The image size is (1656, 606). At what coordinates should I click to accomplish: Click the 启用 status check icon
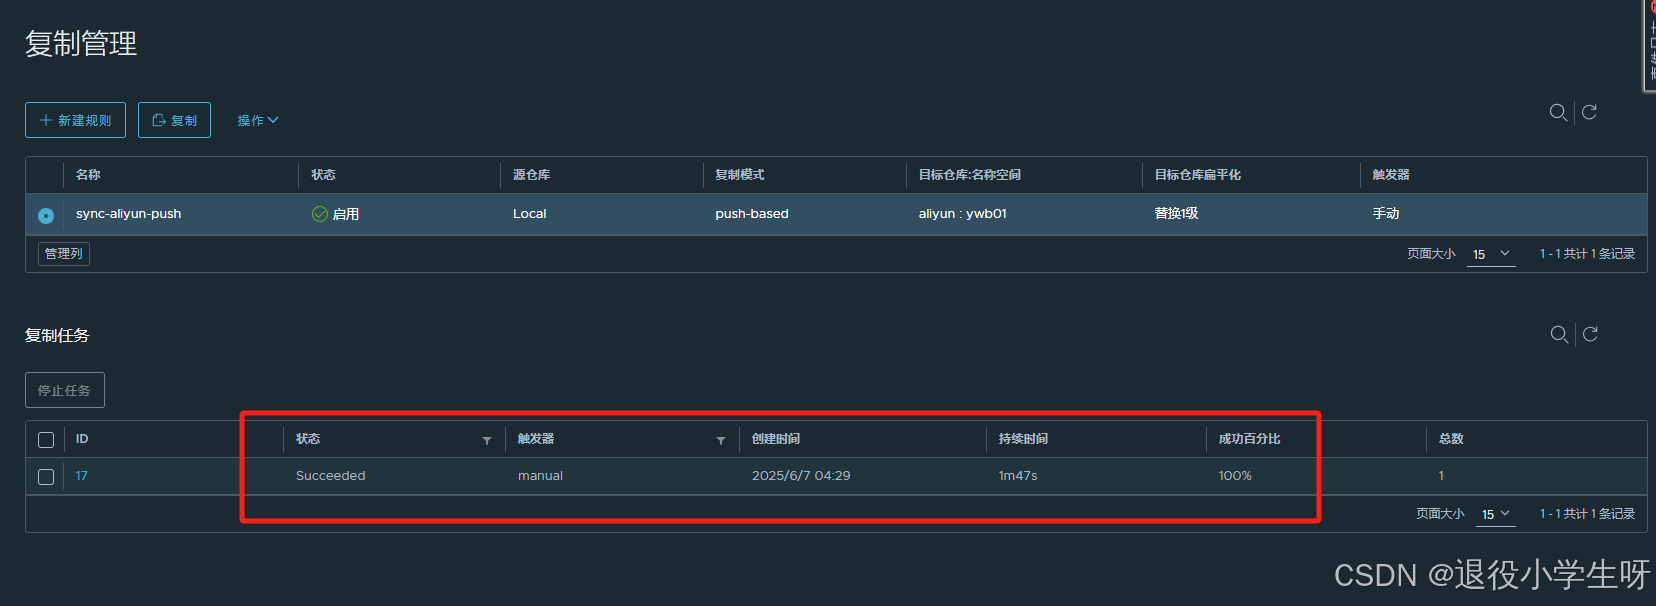click(320, 214)
